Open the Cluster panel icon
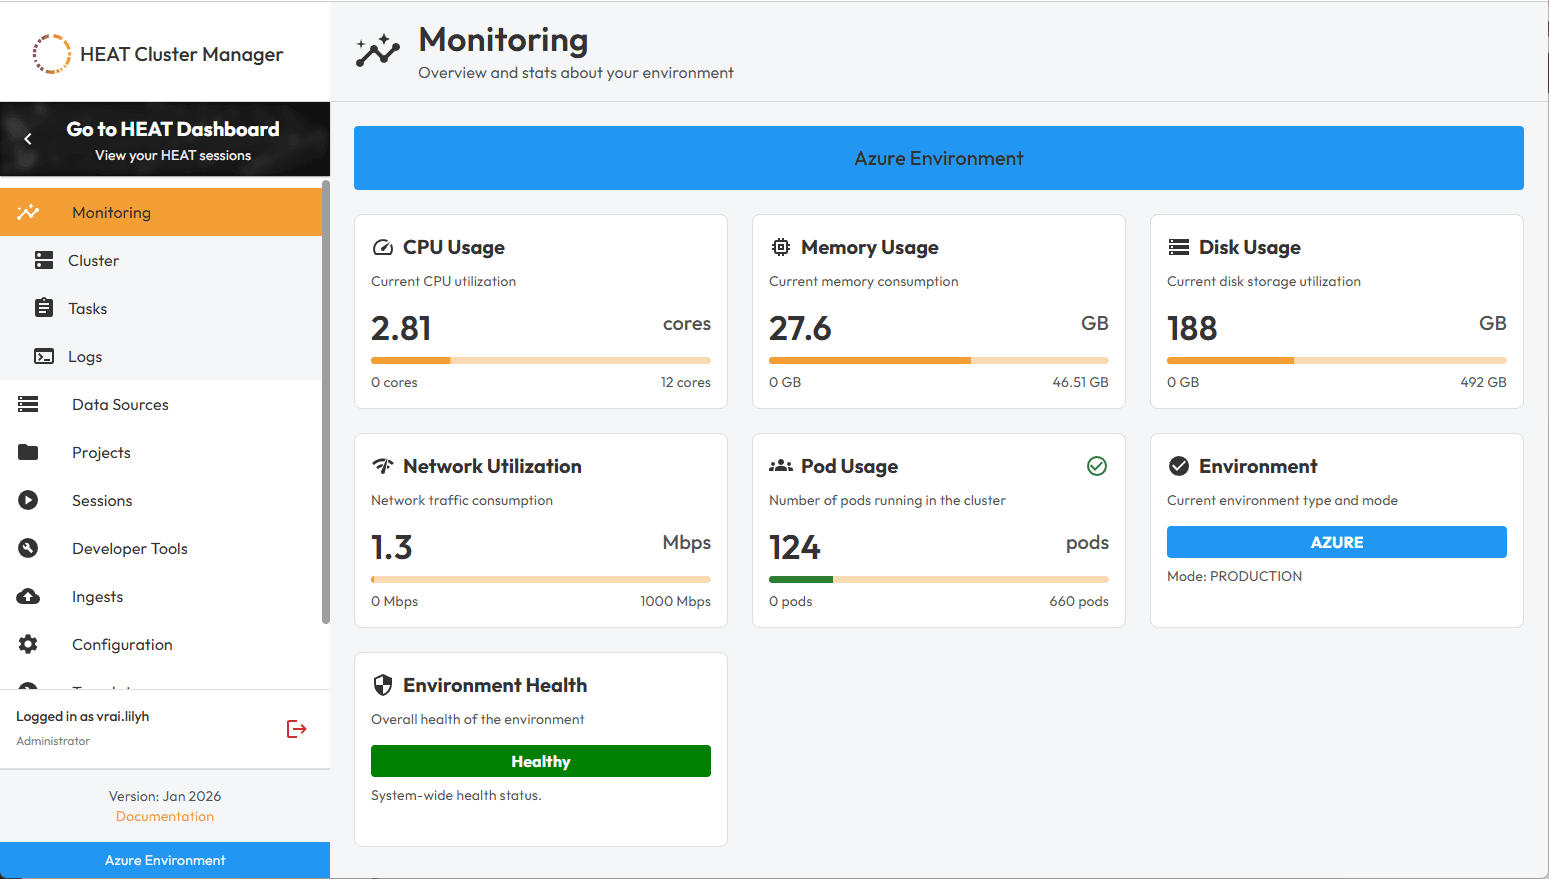Screen dimensions: 1549x879 click(42, 259)
